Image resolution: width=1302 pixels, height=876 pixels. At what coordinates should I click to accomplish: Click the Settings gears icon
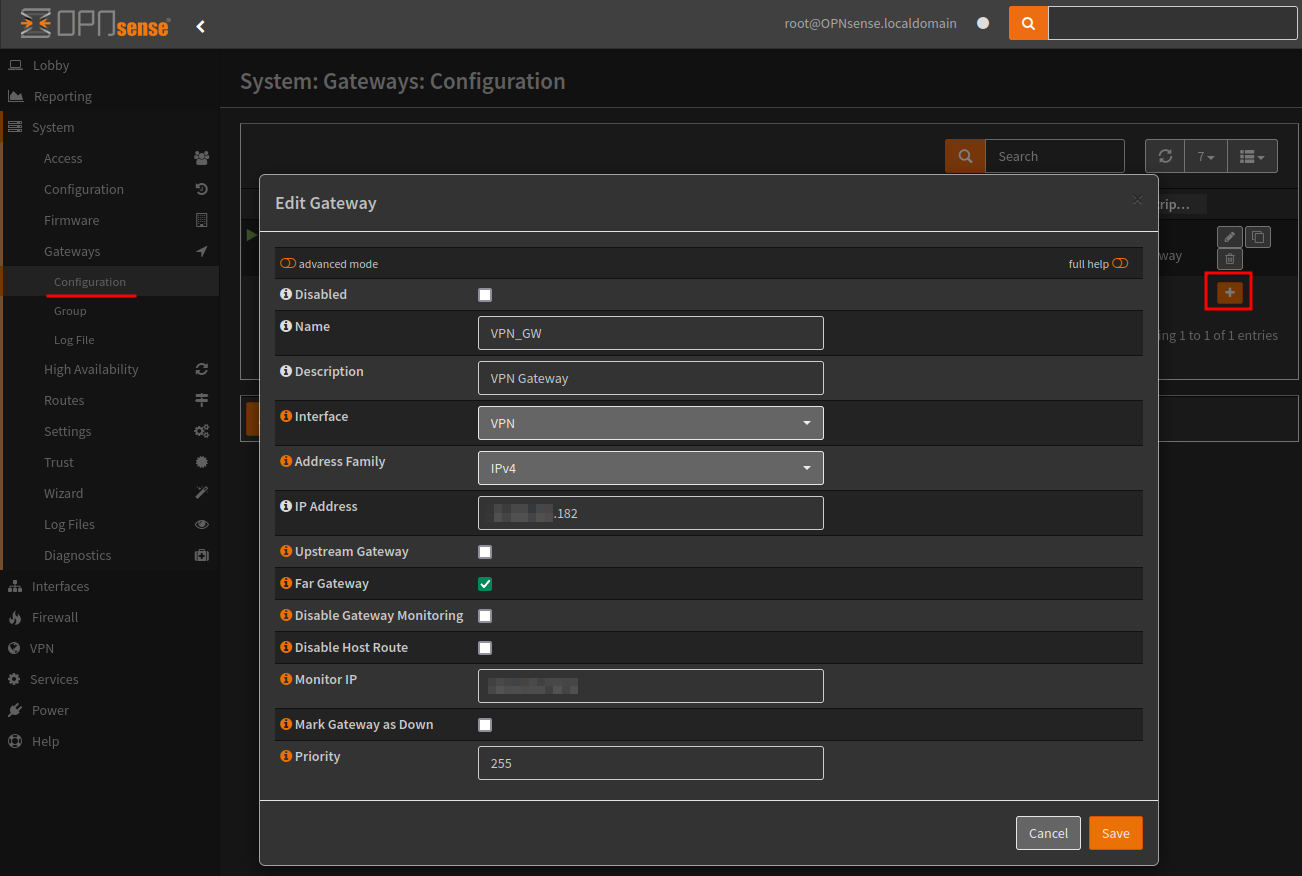click(201, 431)
